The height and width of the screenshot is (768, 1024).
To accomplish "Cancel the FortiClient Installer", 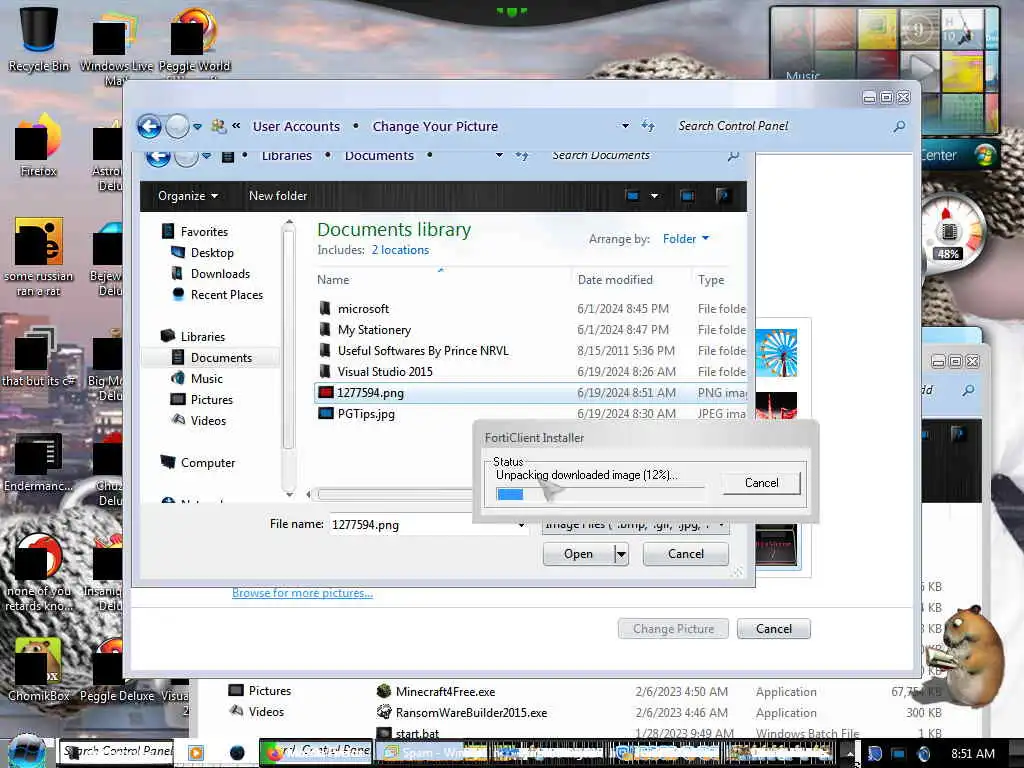I will pos(761,483).
